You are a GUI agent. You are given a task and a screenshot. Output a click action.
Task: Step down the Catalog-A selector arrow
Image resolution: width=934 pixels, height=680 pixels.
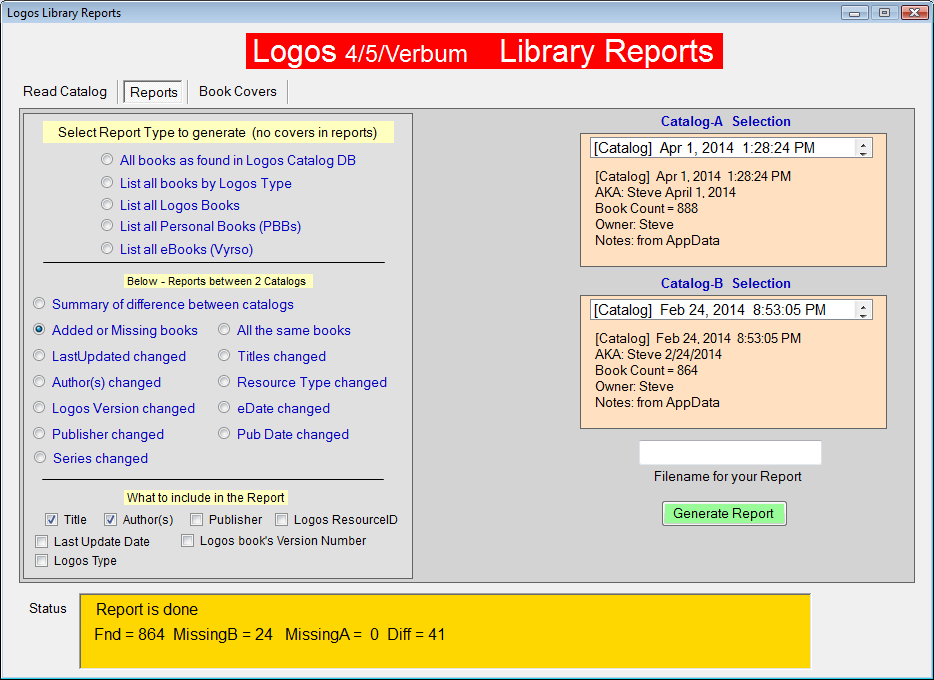tap(864, 153)
